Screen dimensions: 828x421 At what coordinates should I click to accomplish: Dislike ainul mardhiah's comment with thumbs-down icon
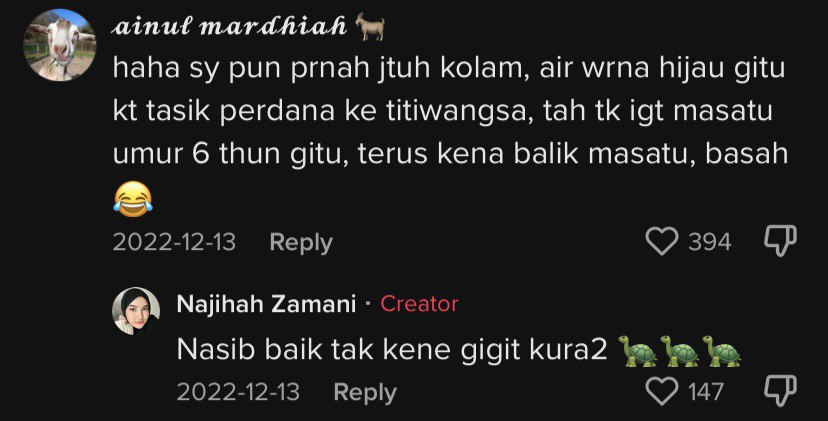click(x=780, y=242)
